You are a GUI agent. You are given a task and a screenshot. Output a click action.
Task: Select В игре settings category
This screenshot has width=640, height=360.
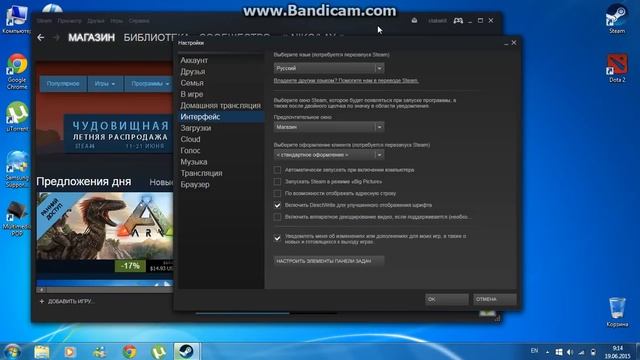point(191,94)
